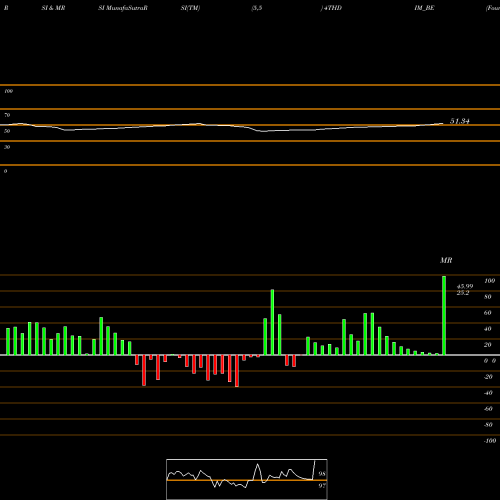
Task: Click the 45.99 value beside the tallest bar
Action: coord(465,286)
